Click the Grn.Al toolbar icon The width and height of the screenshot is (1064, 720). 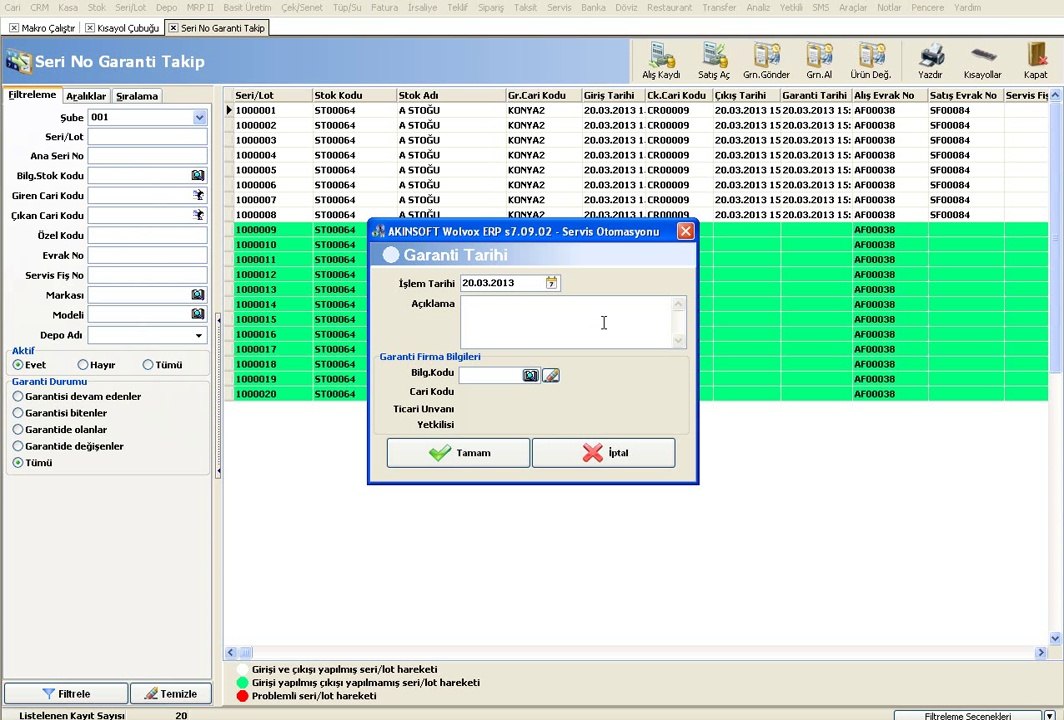(x=819, y=61)
